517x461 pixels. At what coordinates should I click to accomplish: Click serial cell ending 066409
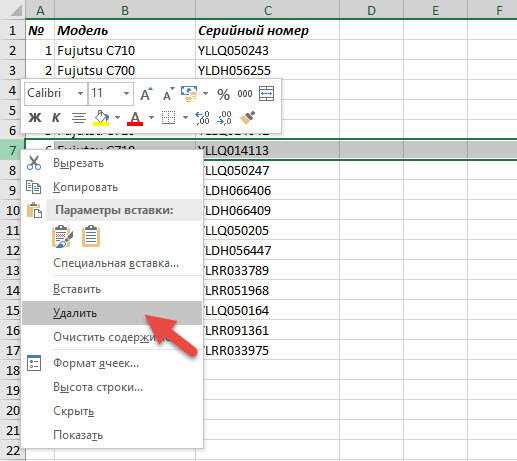tap(271, 210)
